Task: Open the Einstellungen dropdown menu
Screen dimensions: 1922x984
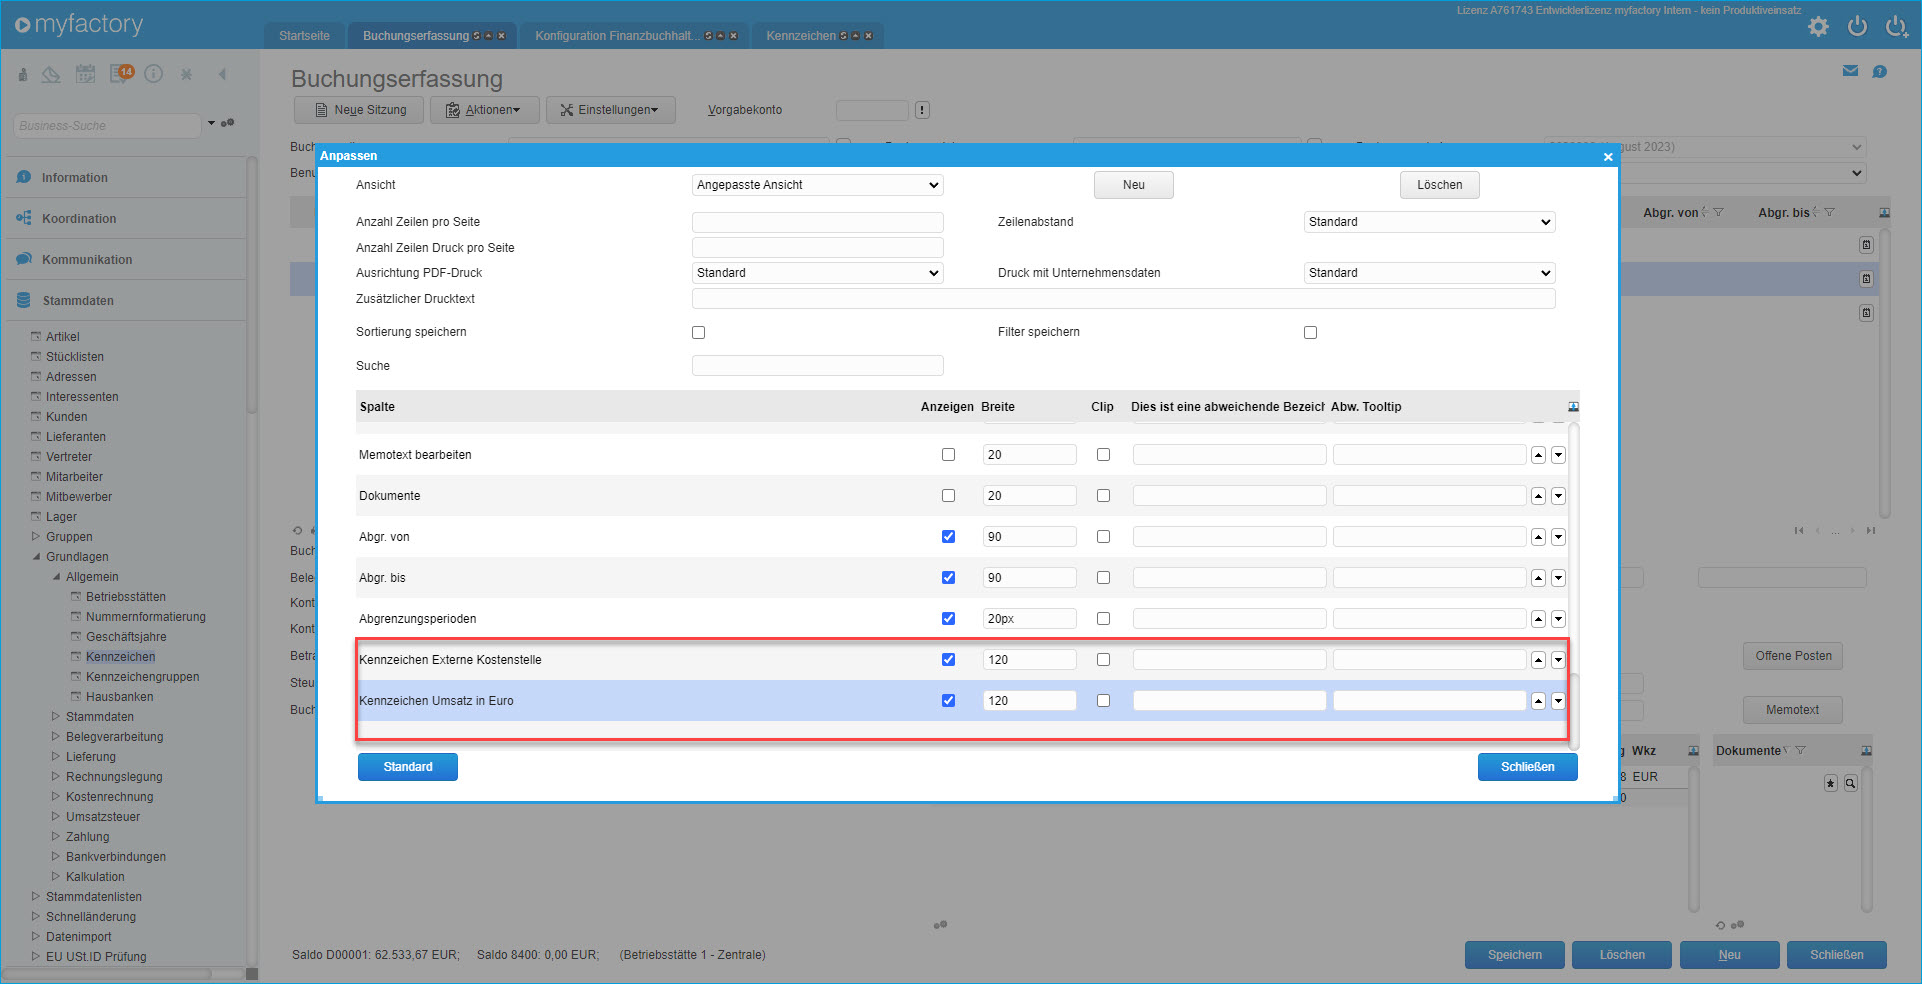Action: [610, 110]
